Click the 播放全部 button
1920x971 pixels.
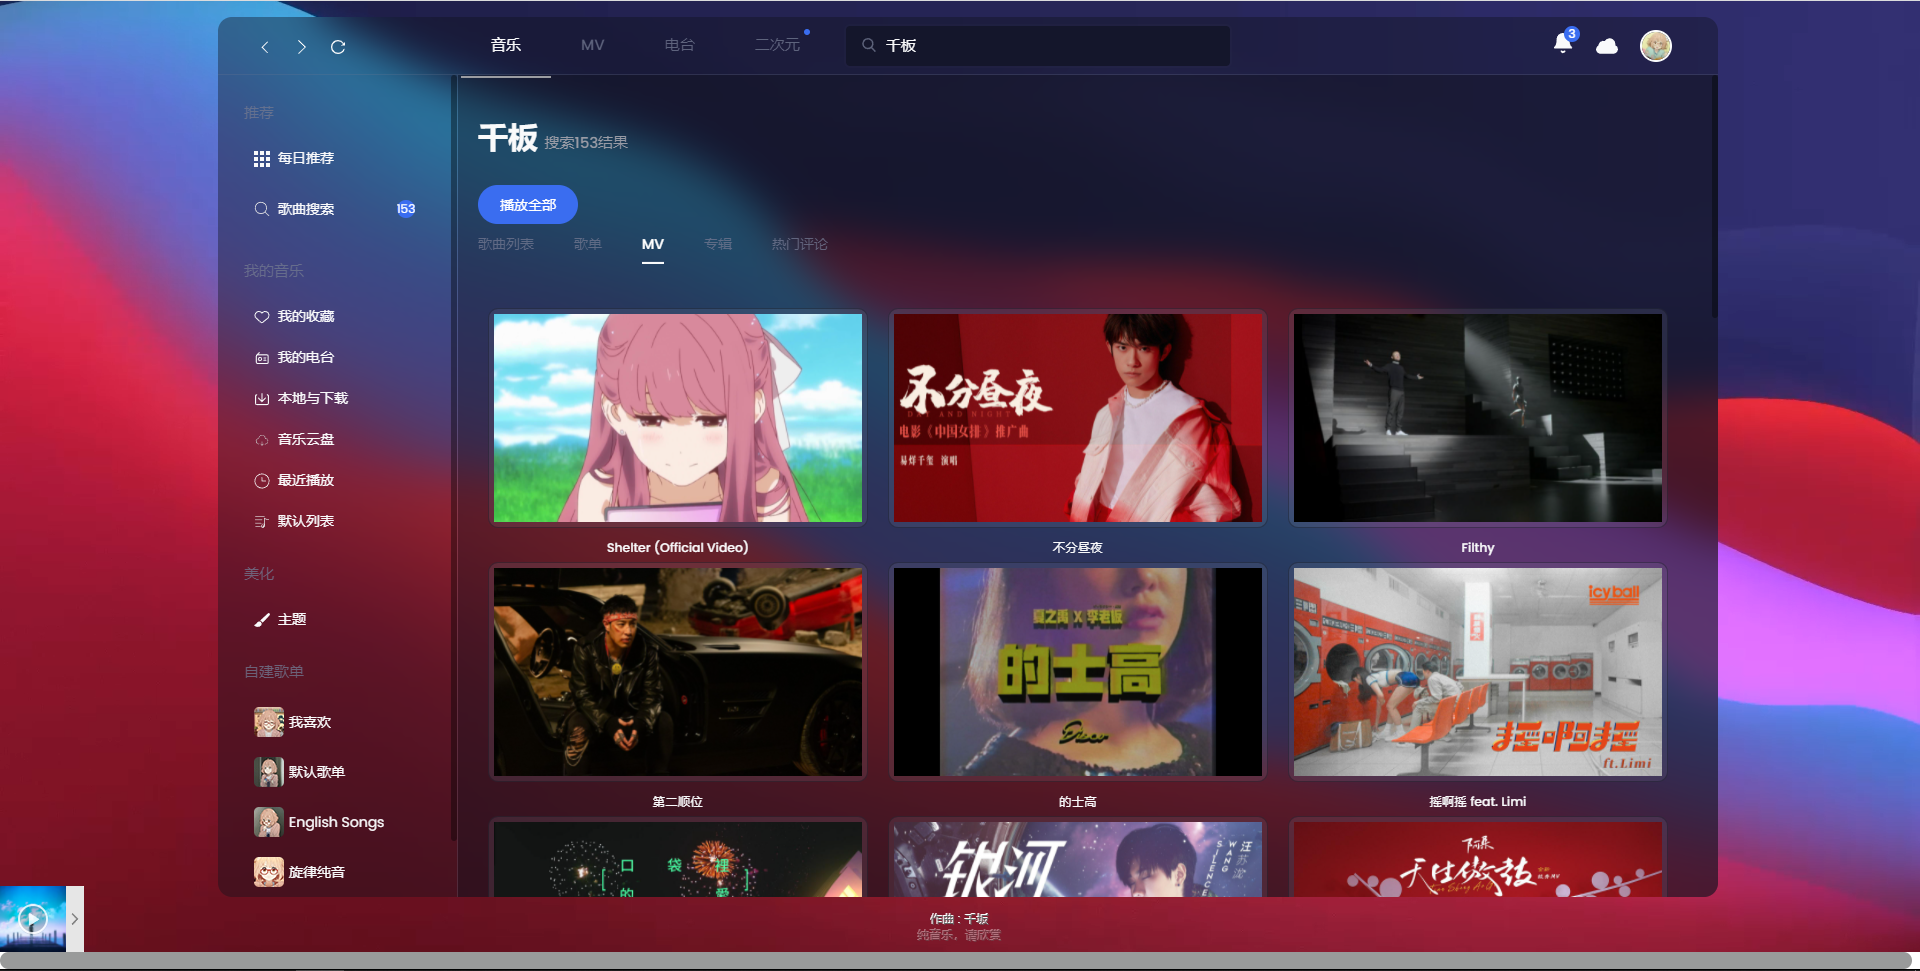point(528,205)
